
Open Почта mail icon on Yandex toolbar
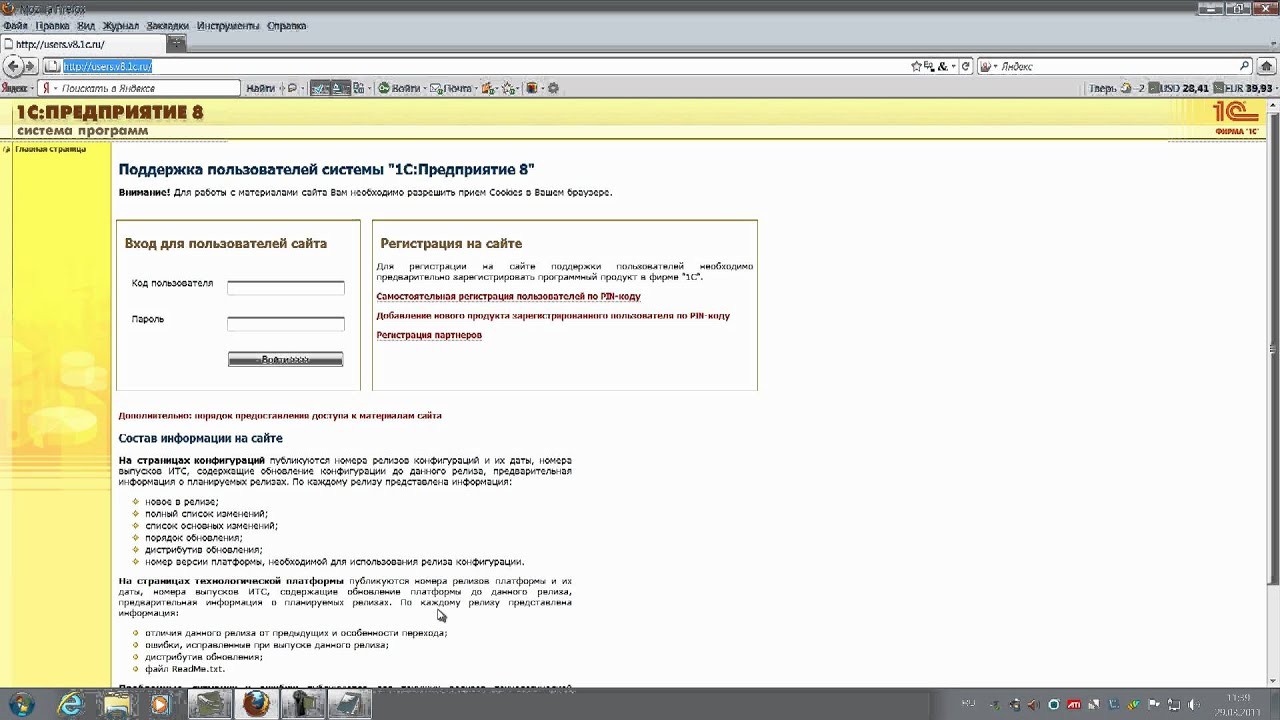pos(452,88)
